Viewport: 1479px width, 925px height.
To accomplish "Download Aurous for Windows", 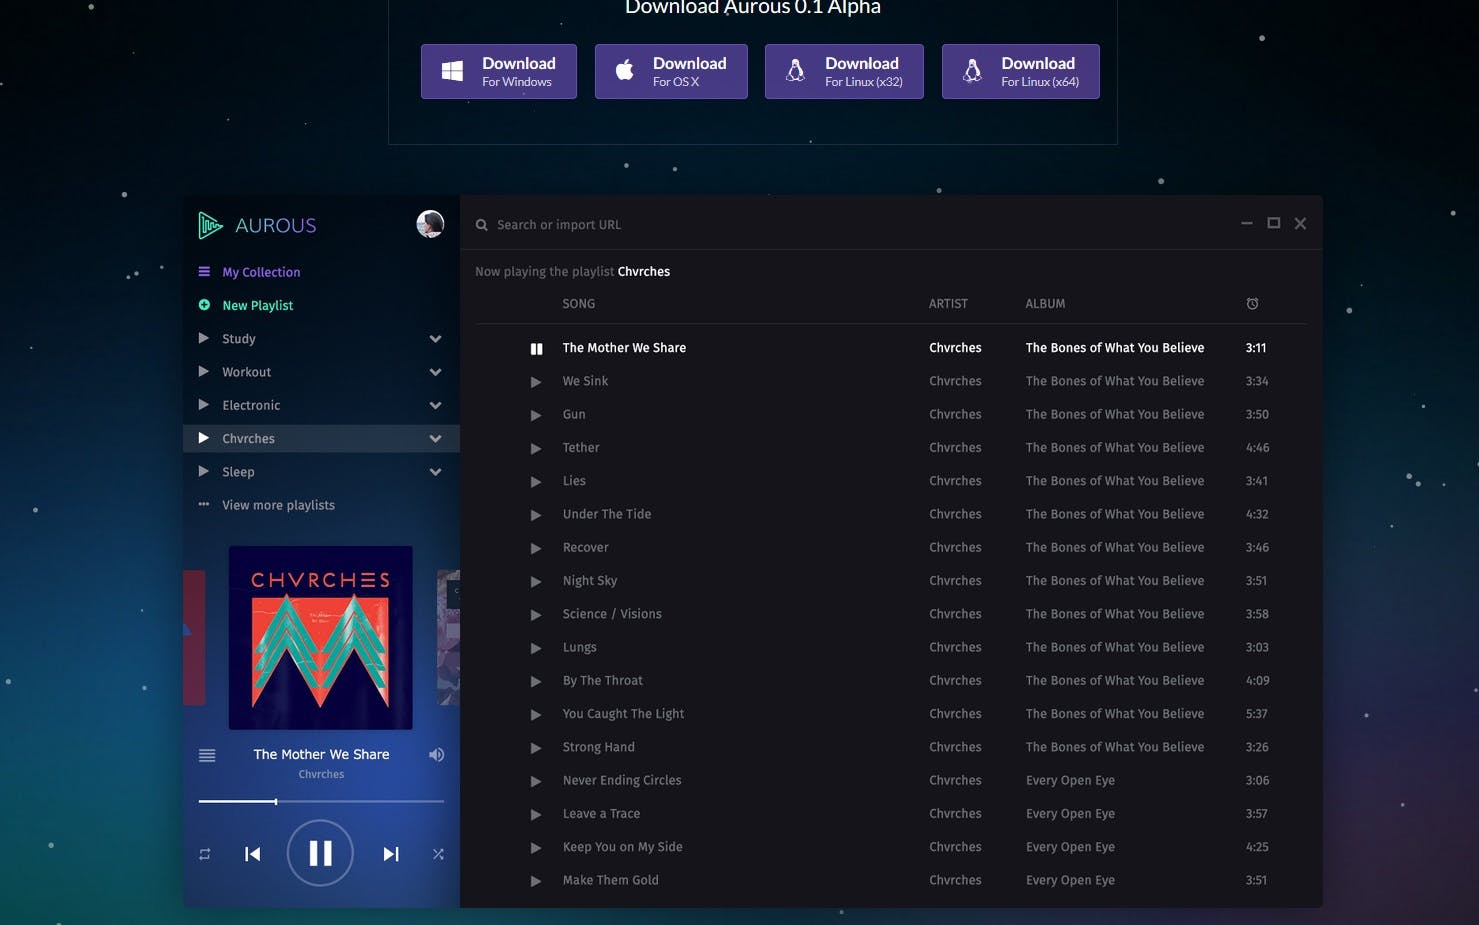I will point(499,71).
